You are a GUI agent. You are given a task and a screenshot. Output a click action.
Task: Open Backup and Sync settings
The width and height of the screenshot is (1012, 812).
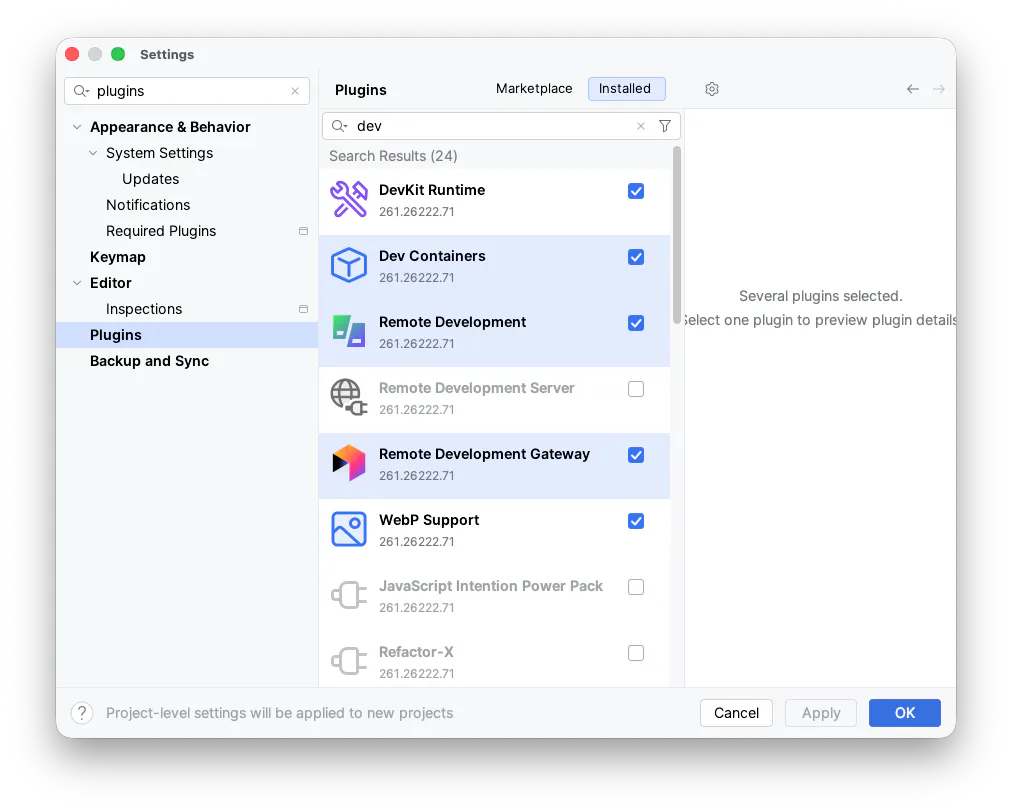(x=149, y=361)
